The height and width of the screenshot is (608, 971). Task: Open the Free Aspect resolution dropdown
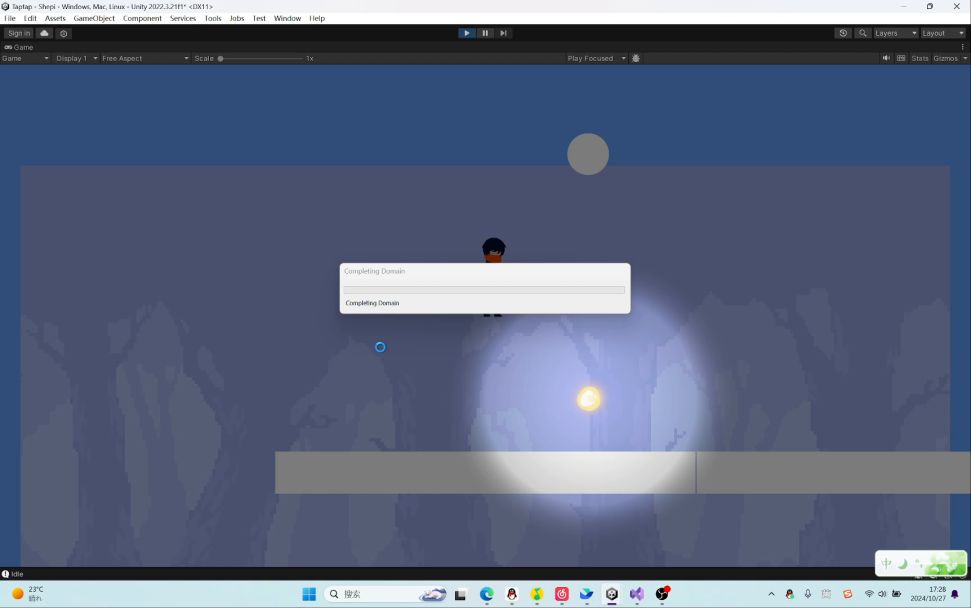(x=144, y=58)
